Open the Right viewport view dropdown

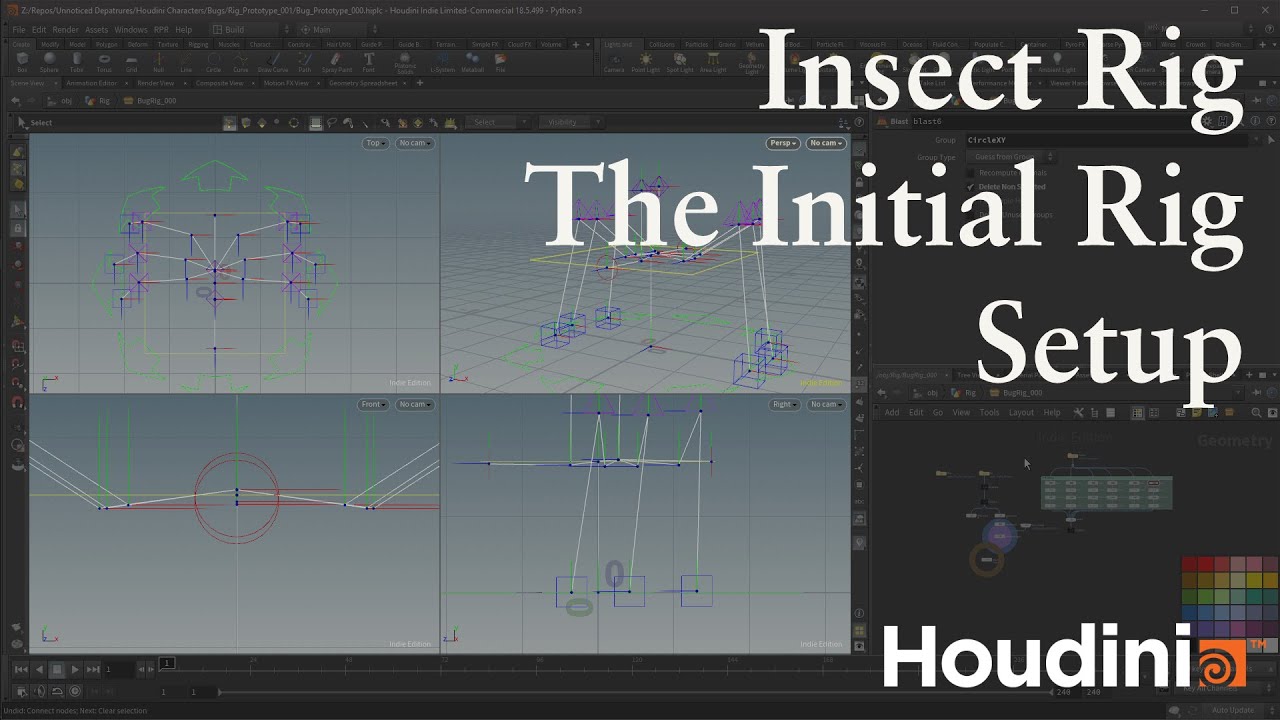pyautogui.click(x=784, y=405)
